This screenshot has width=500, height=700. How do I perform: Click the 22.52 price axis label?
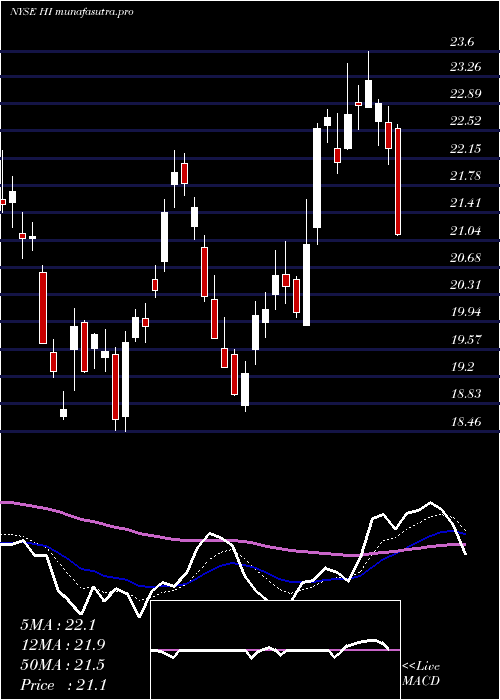pos(465,121)
